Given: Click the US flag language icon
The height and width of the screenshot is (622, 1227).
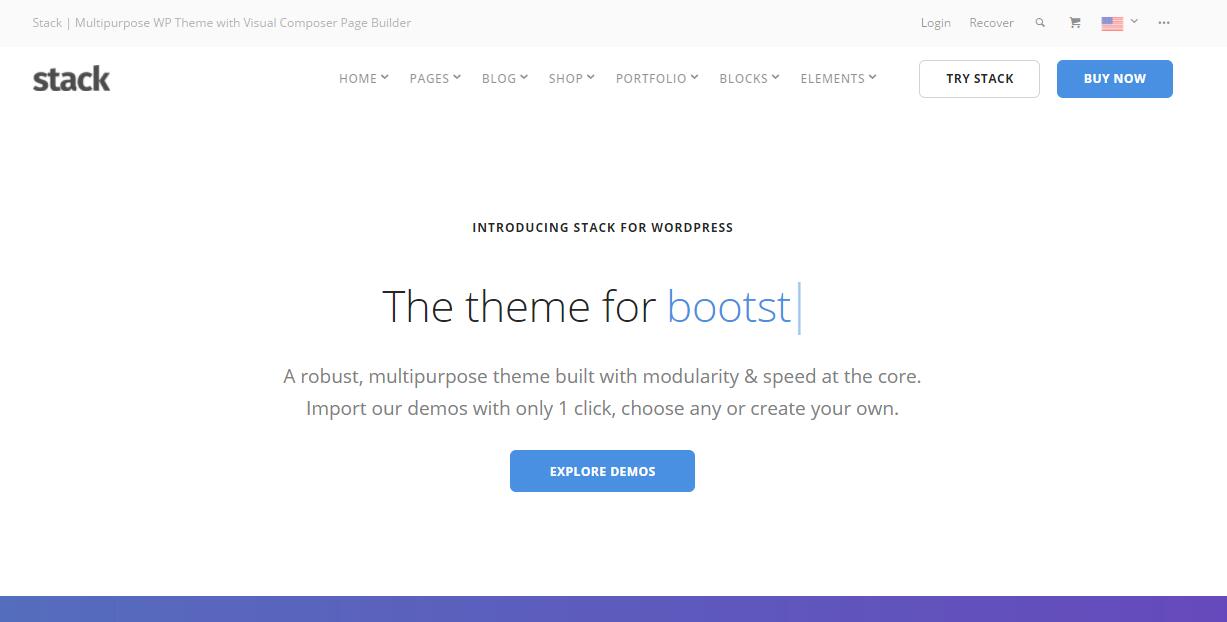Looking at the screenshot, I should 1112,23.
